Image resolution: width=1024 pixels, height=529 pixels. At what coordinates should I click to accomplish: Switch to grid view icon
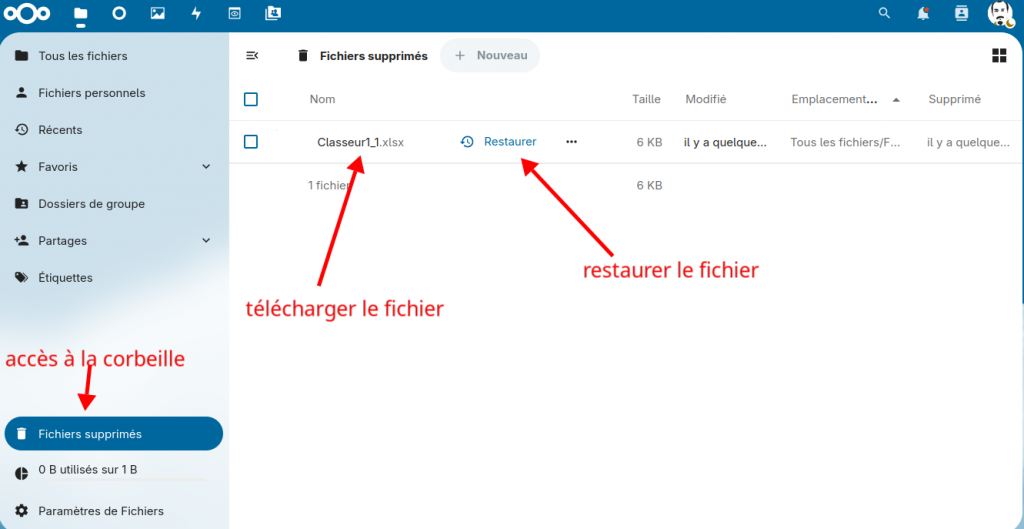click(999, 56)
